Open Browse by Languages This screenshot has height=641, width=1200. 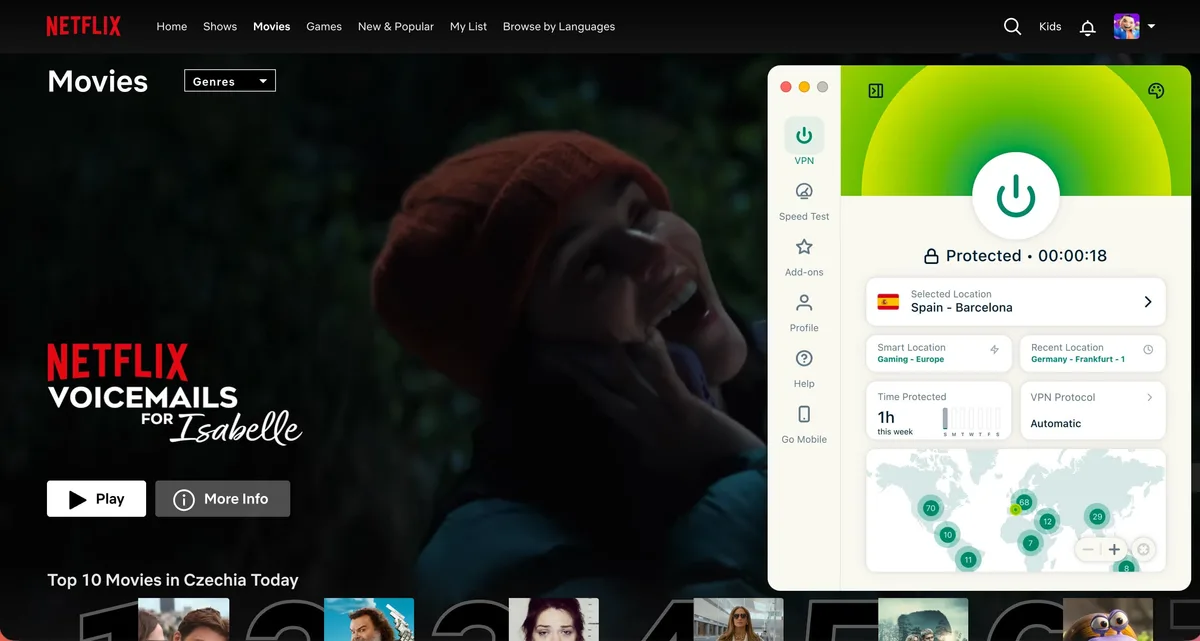click(559, 27)
